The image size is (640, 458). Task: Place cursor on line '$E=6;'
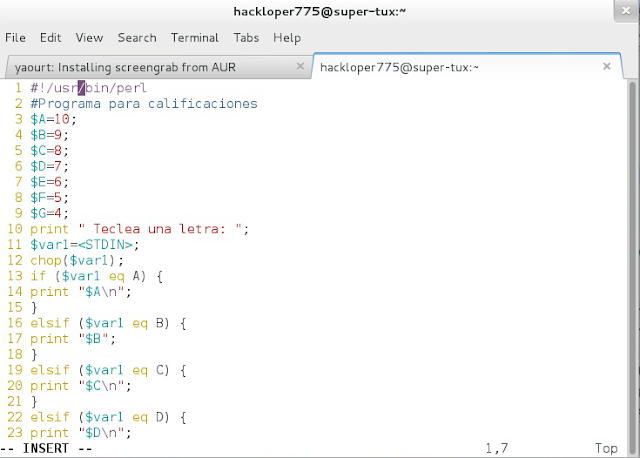click(49, 182)
